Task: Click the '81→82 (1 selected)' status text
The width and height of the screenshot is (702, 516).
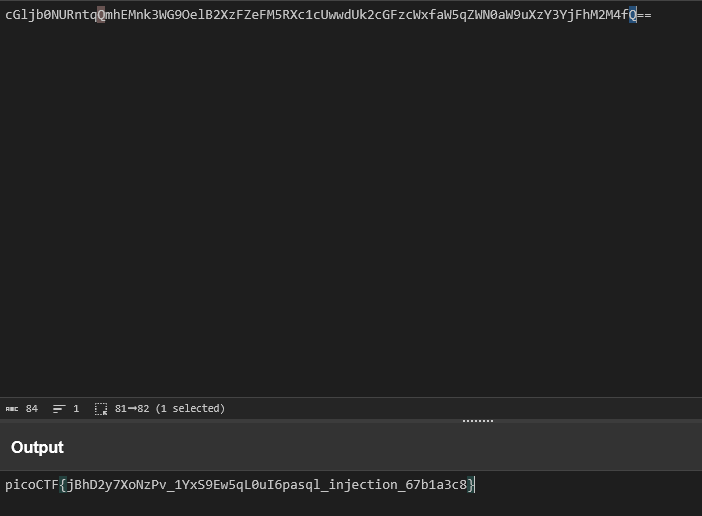Action: click(x=170, y=409)
